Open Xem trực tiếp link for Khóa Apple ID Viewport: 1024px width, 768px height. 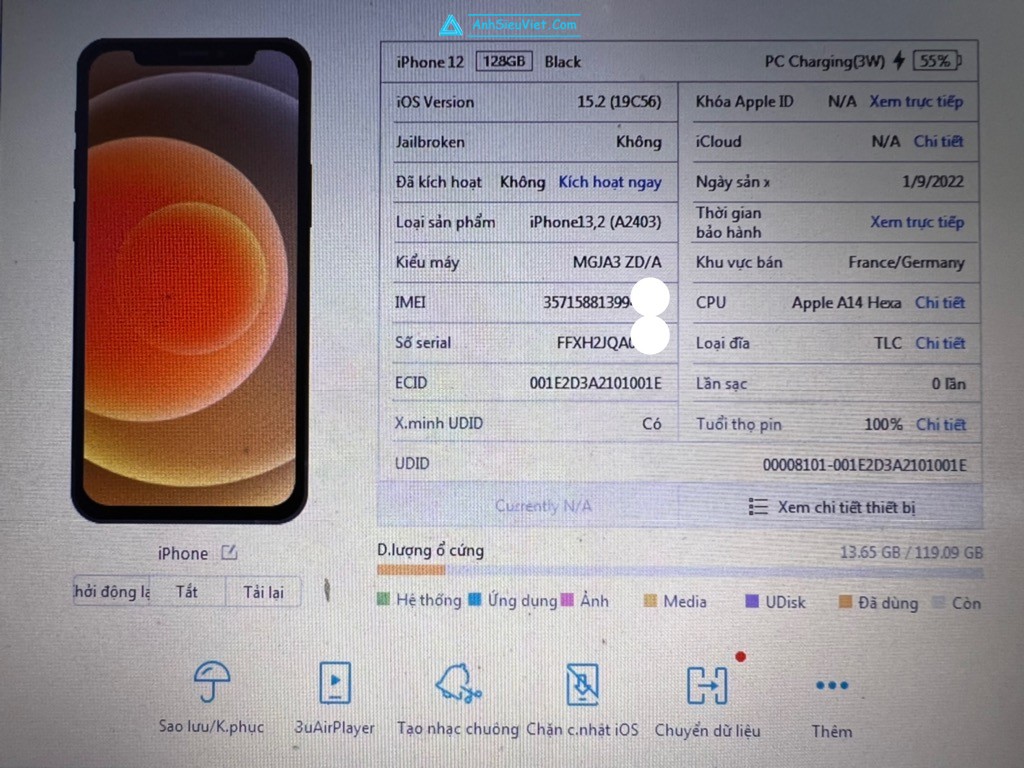pos(916,101)
